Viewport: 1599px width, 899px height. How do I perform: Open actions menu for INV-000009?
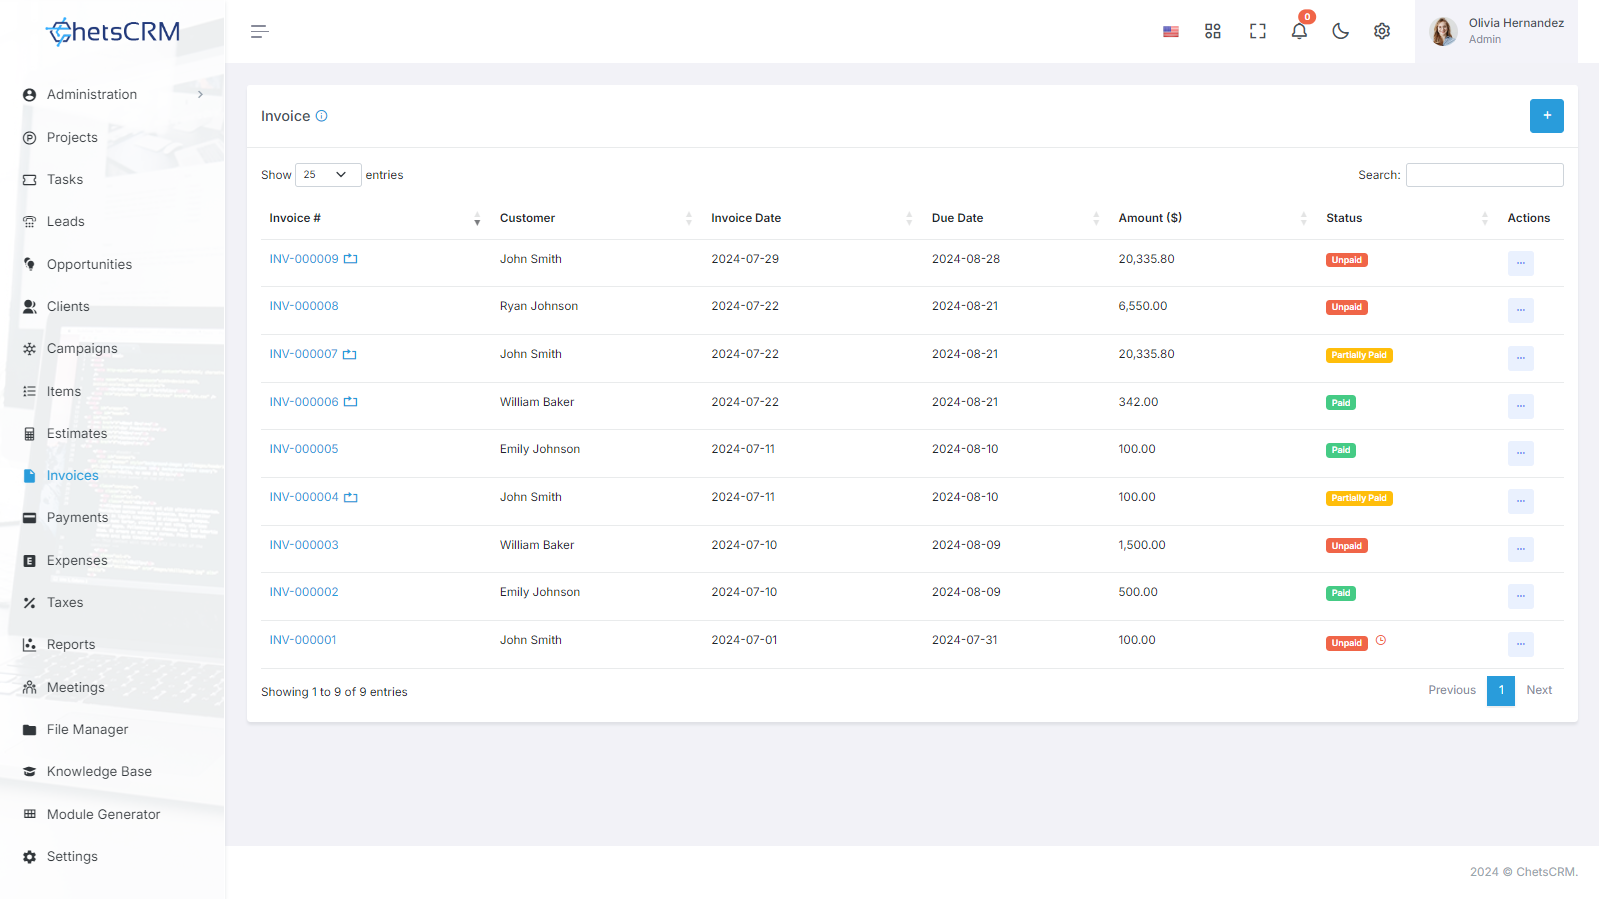(x=1521, y=263)
